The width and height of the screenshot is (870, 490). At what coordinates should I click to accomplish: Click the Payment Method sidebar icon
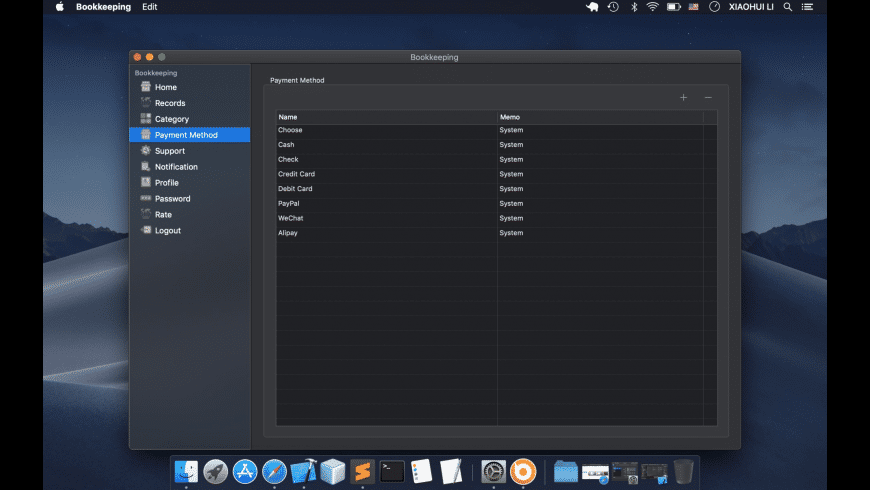pyautogui.click(x=146, y=134)
